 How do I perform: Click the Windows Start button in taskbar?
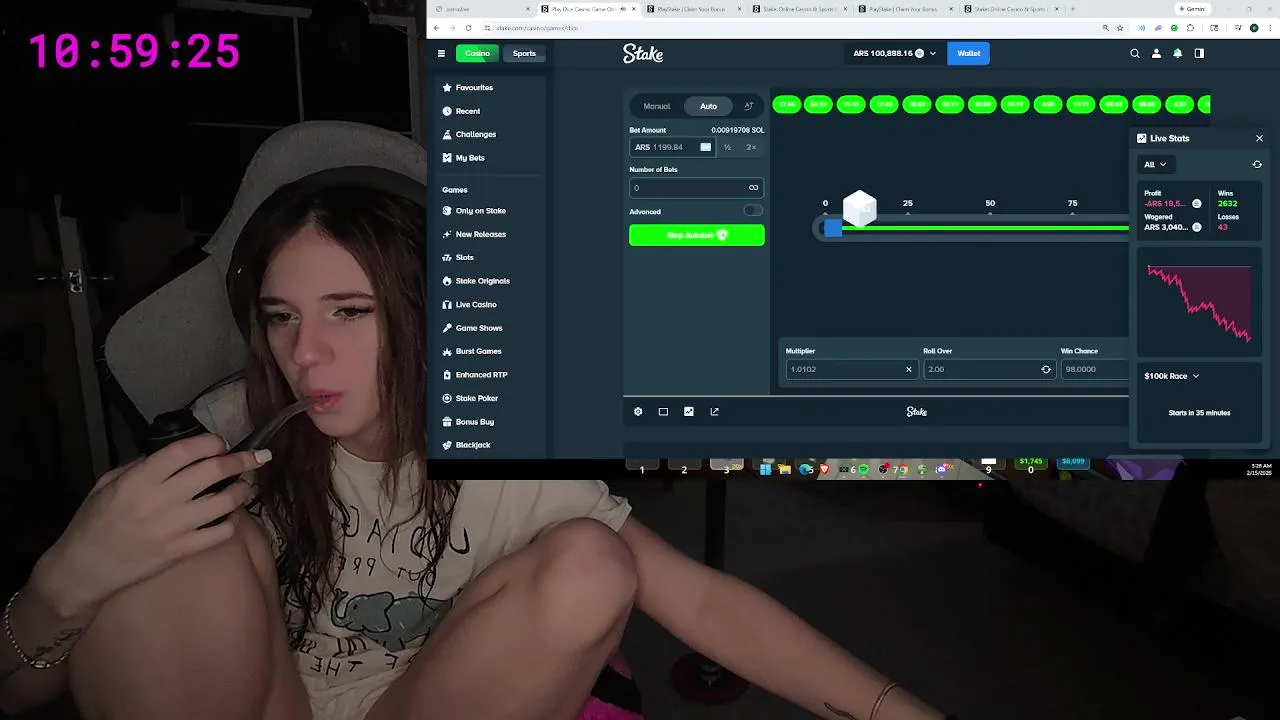coord(765,469)
